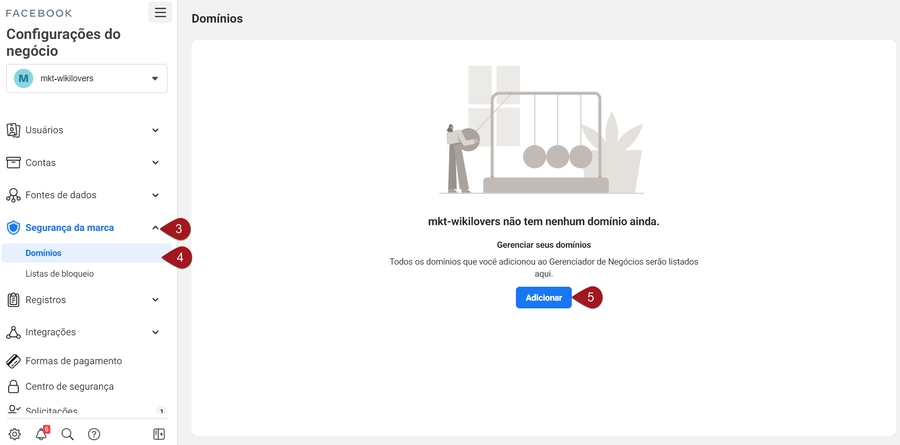This screenshot has height=445, width=900.
Task: Toggle the sidebar panel collapse icon
Action: pyautogui.click(x=158, y=434)
